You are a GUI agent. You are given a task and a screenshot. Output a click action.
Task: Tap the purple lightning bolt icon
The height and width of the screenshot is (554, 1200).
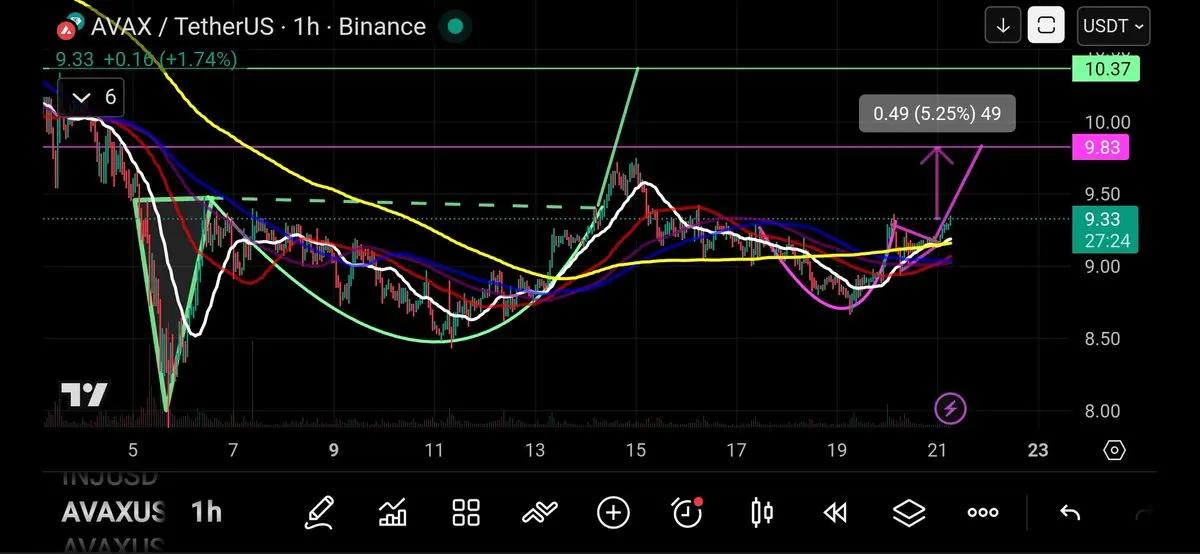pos(950,408)
